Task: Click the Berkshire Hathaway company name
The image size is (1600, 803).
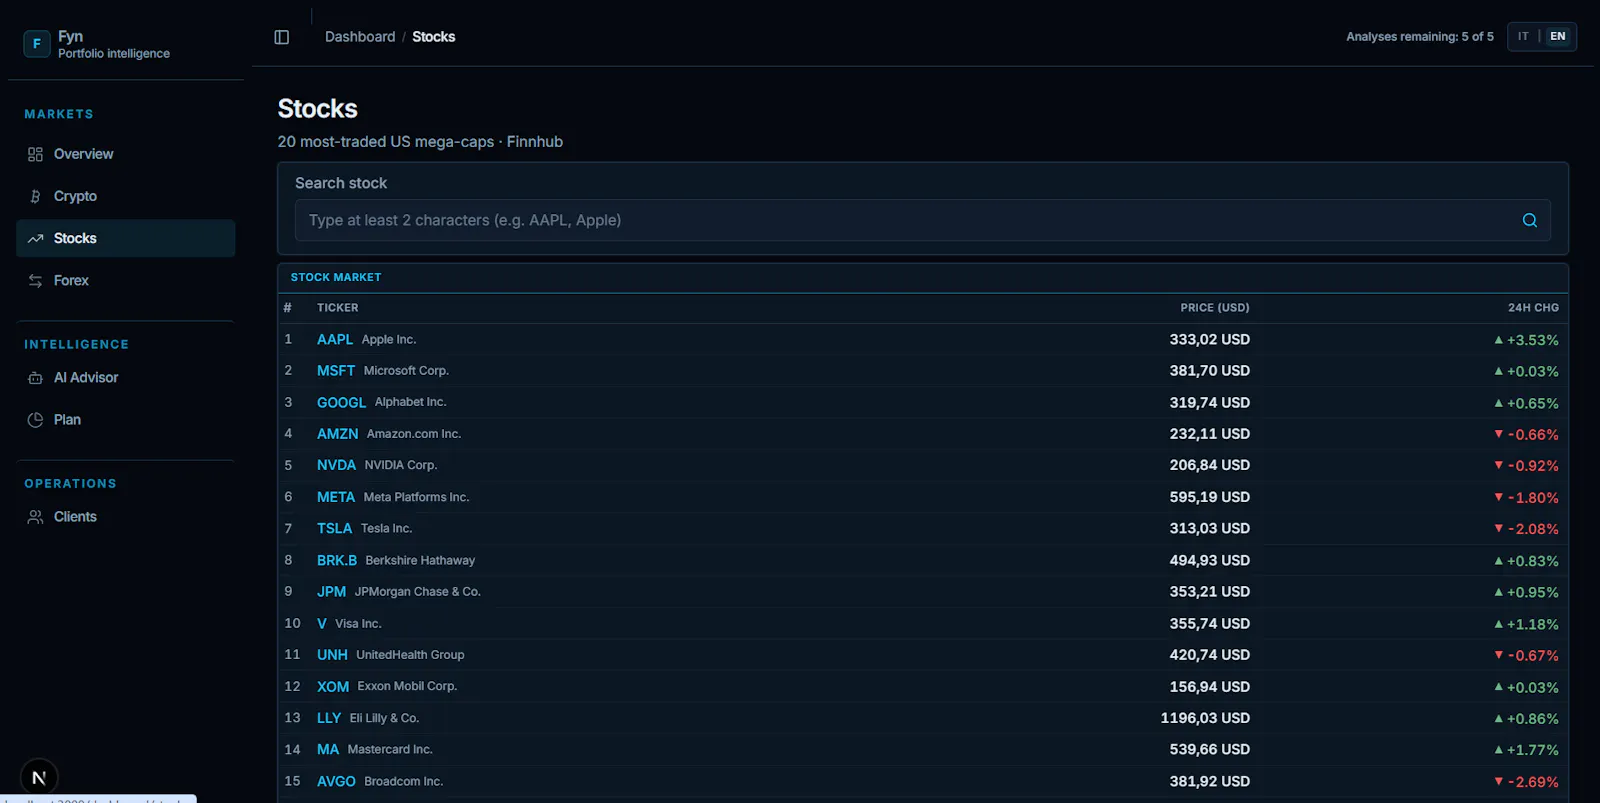Action: coord(420,561)
